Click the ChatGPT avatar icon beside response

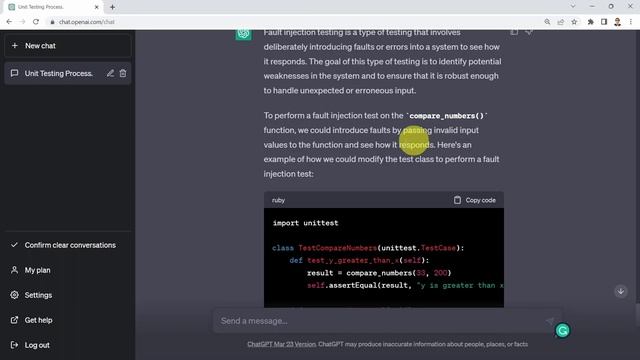coord(243,34)
